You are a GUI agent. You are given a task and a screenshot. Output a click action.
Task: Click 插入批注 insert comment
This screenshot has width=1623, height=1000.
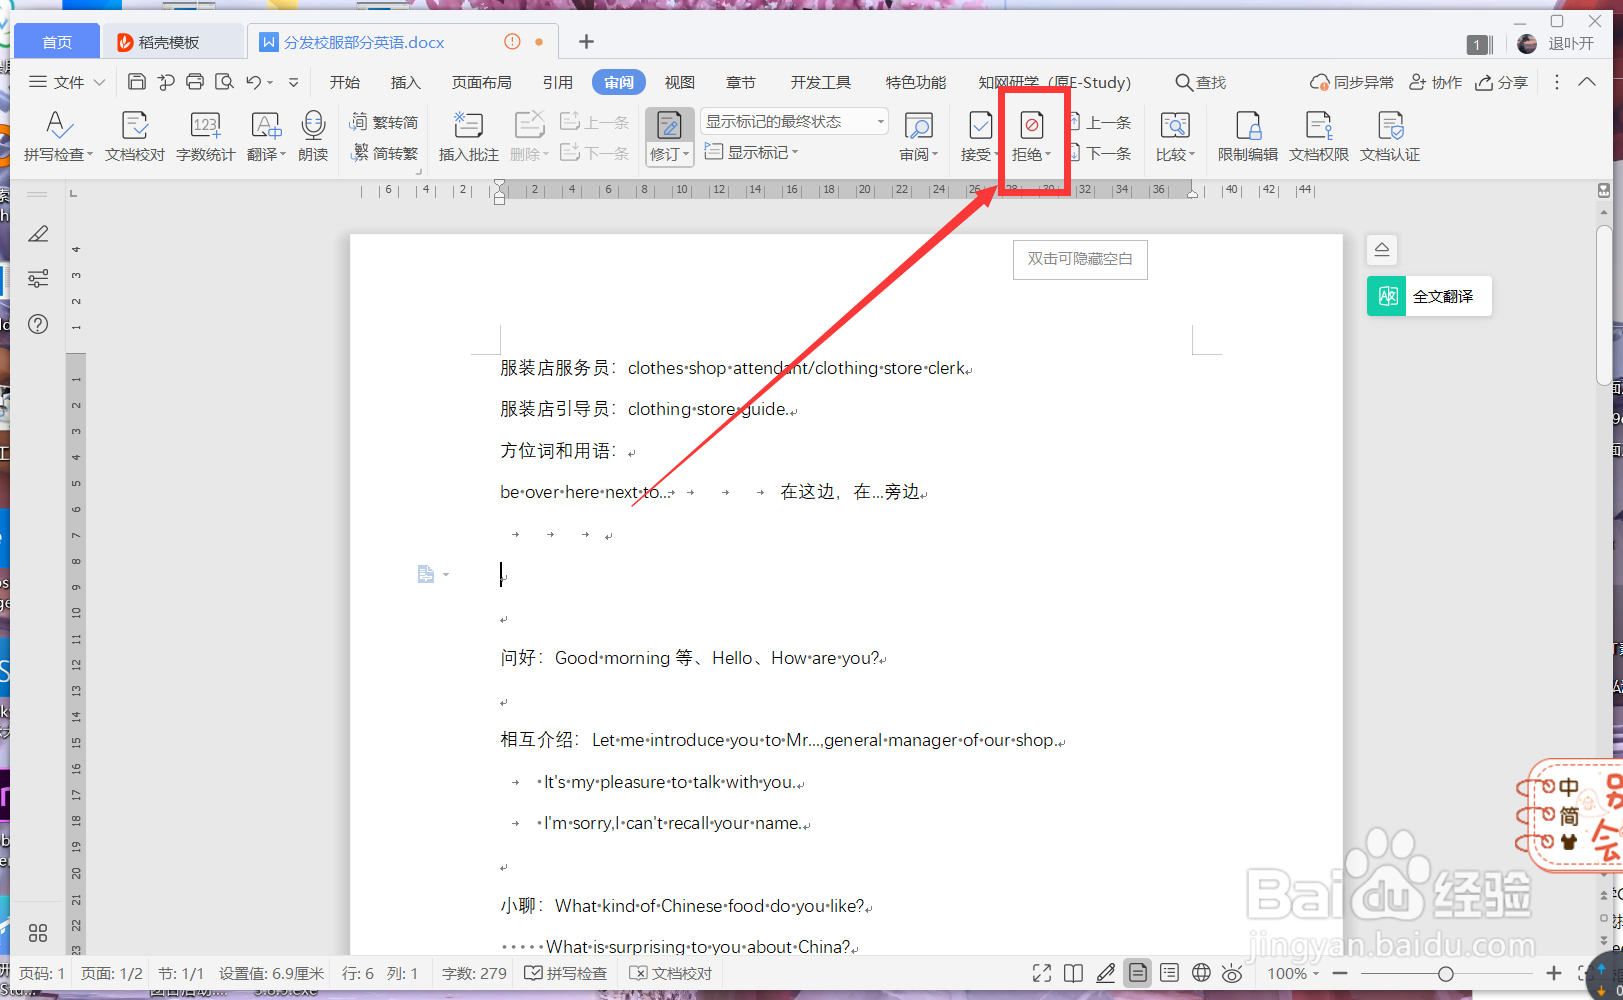coord(468,136)
